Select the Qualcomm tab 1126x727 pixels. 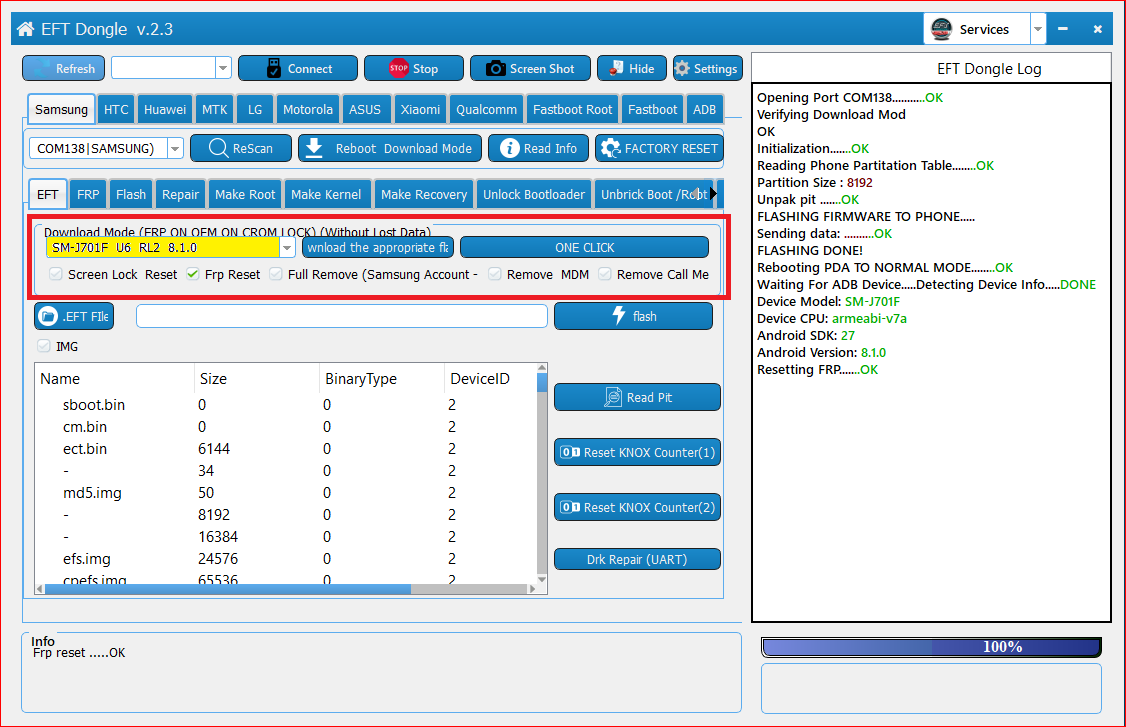click(x=486, y=109)
